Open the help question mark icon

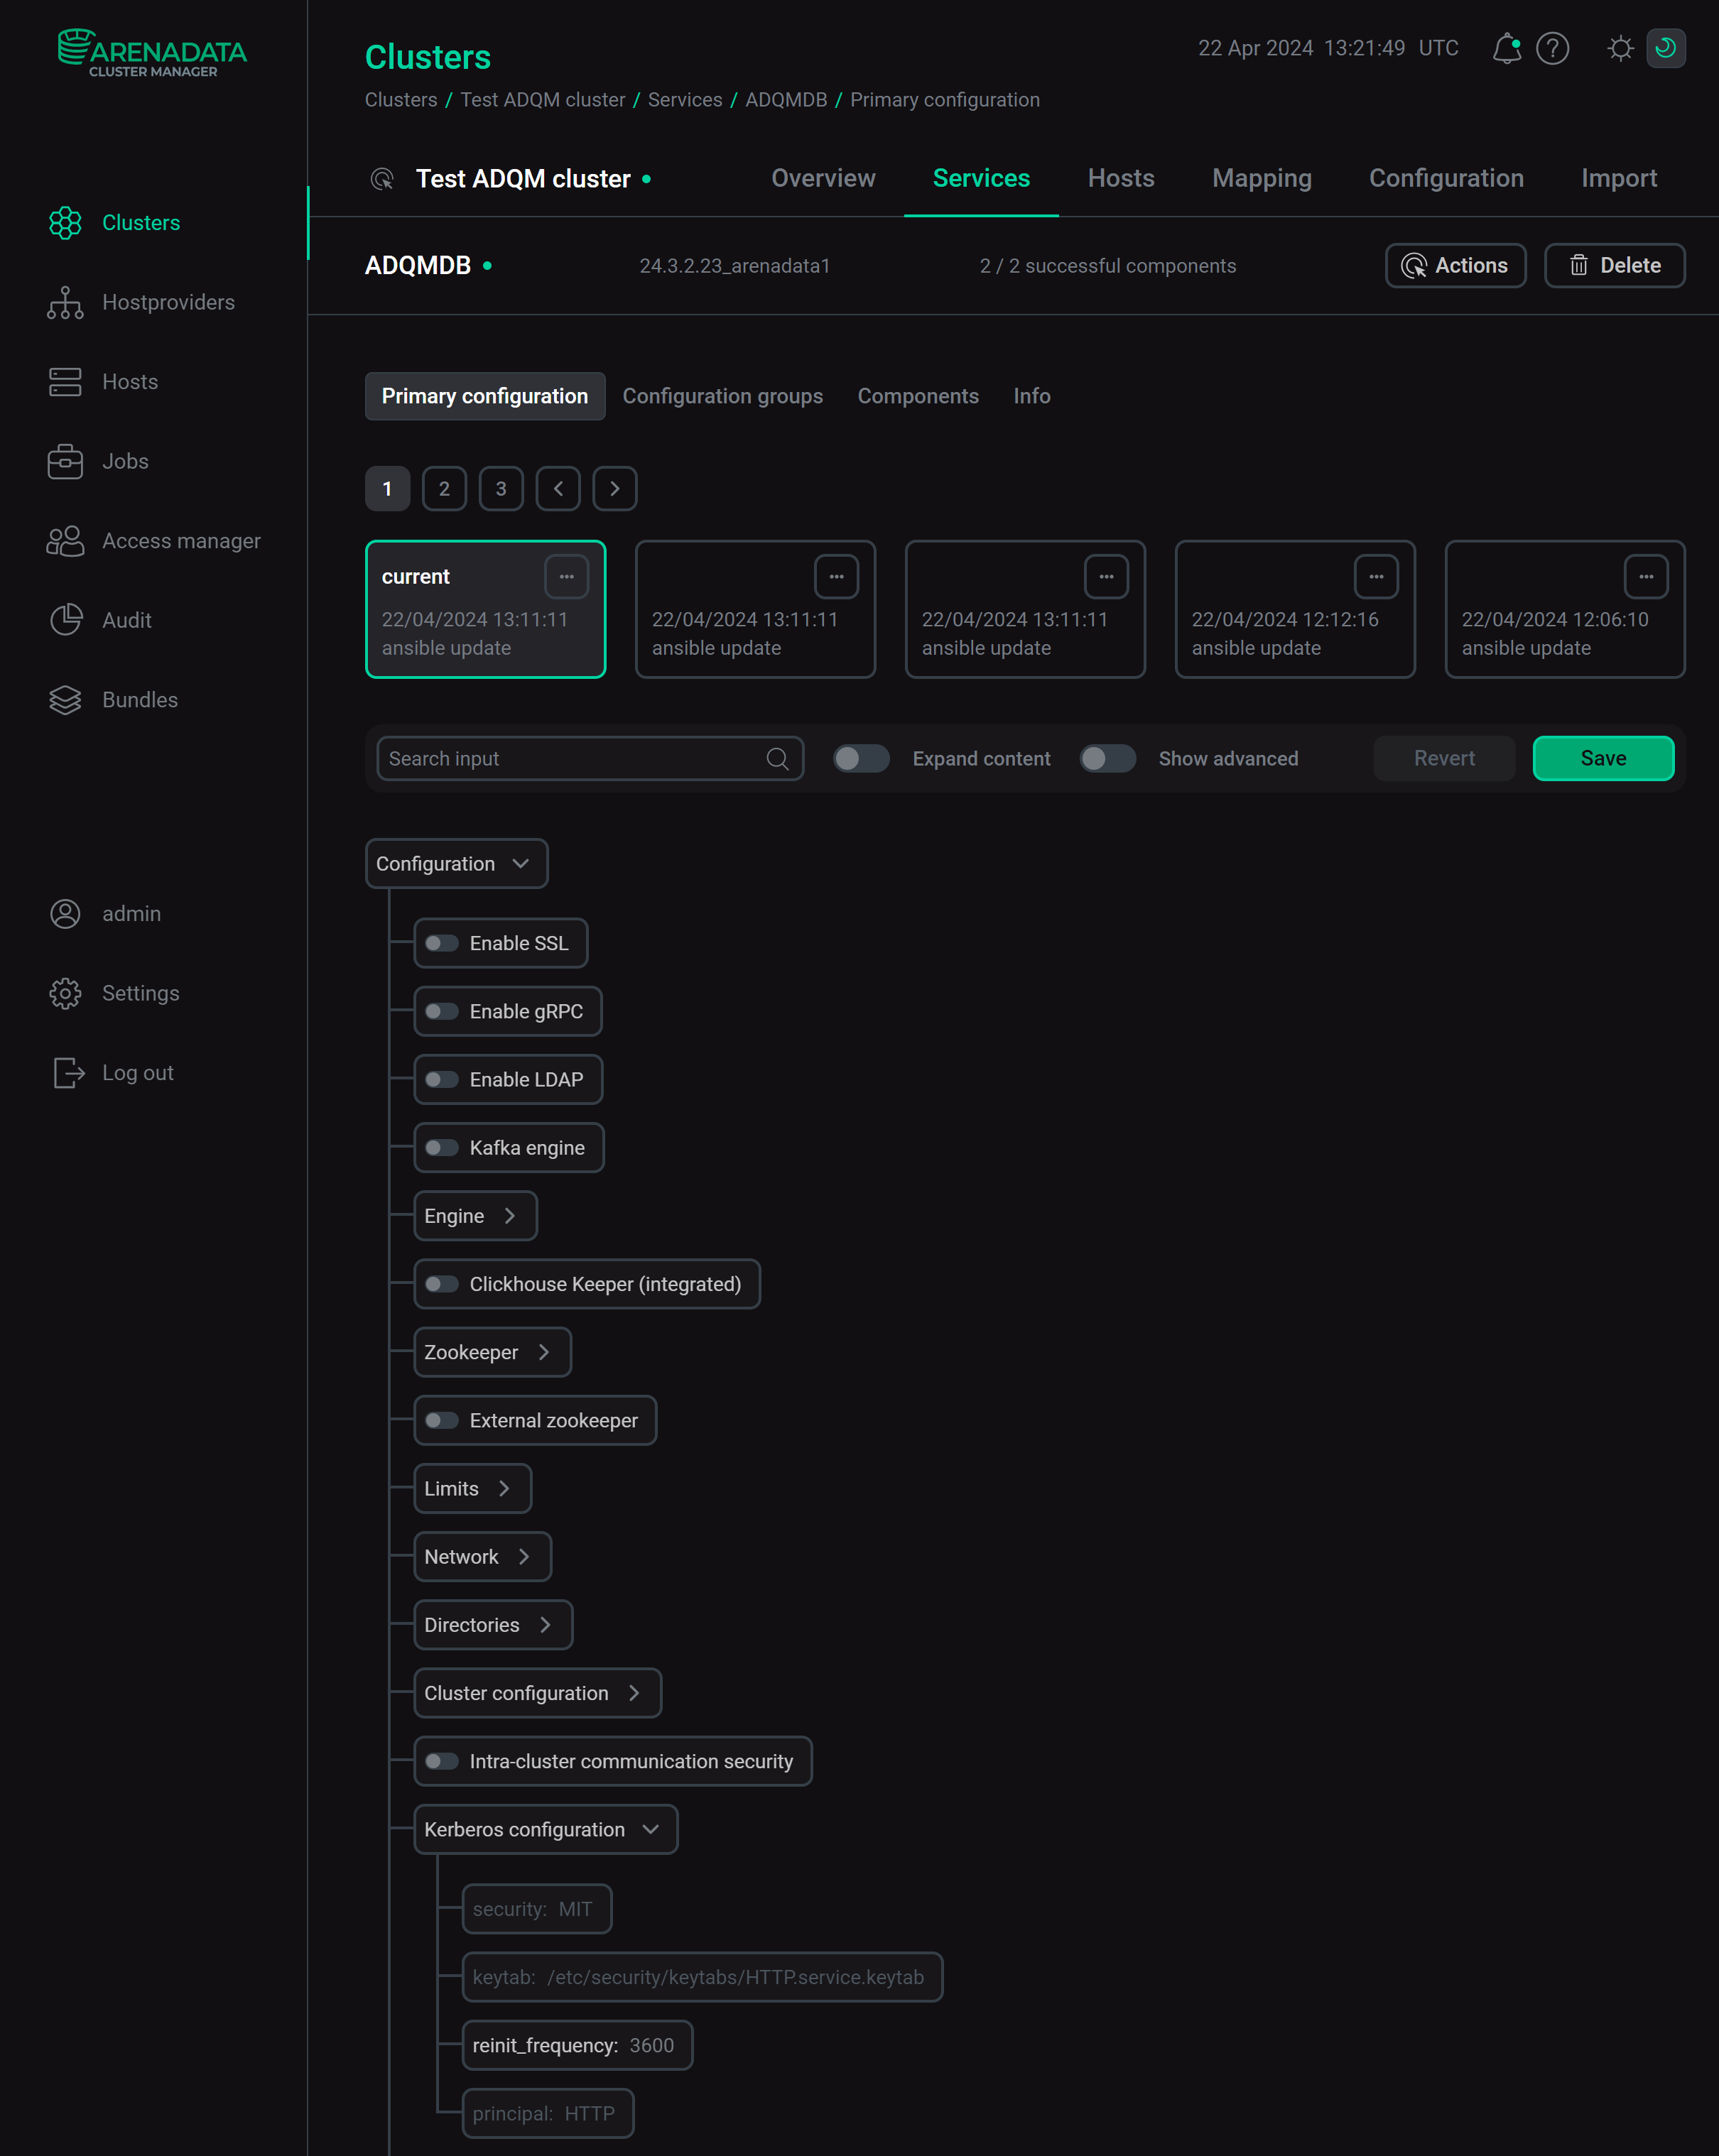pyautogui.click(x=1552, y=48)
